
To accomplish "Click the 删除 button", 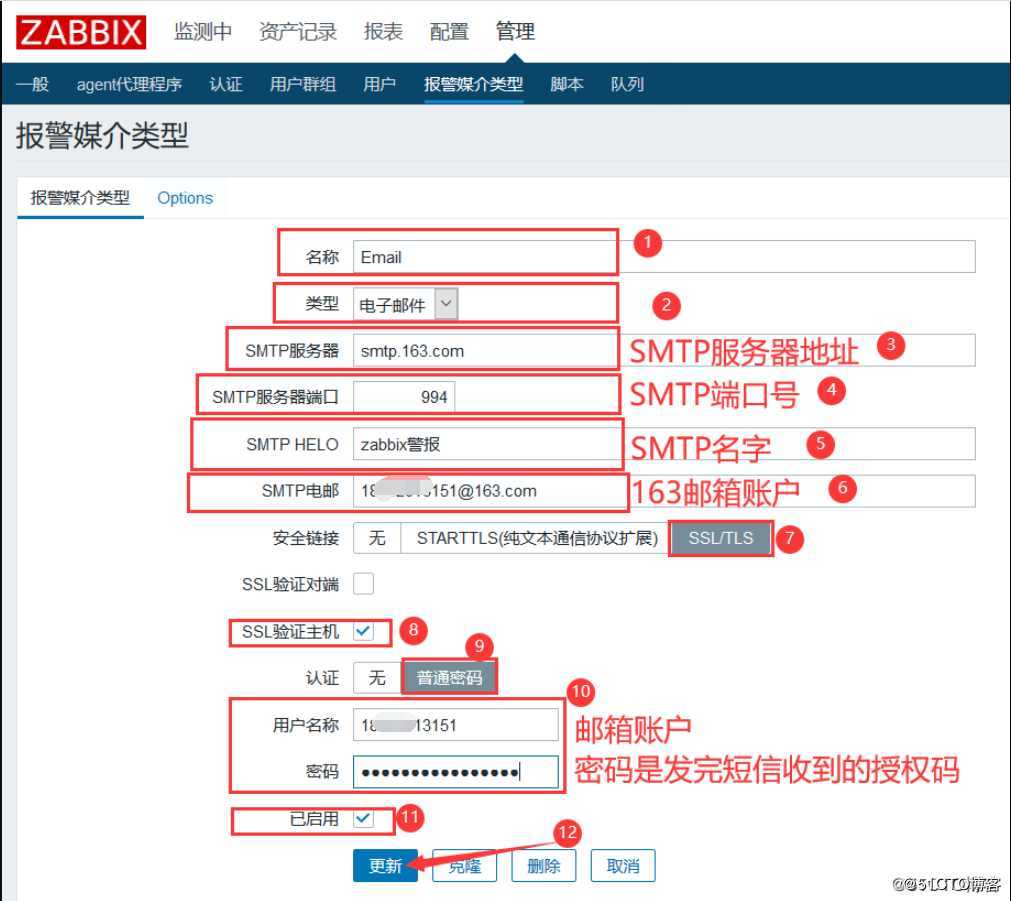I will pos(544,865).
